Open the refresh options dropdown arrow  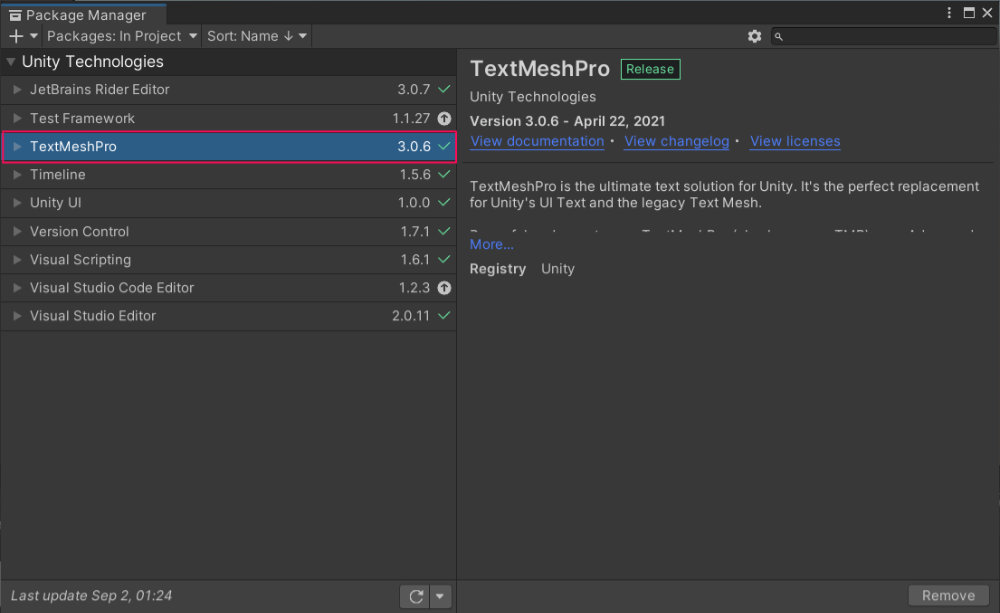point(441,596)
